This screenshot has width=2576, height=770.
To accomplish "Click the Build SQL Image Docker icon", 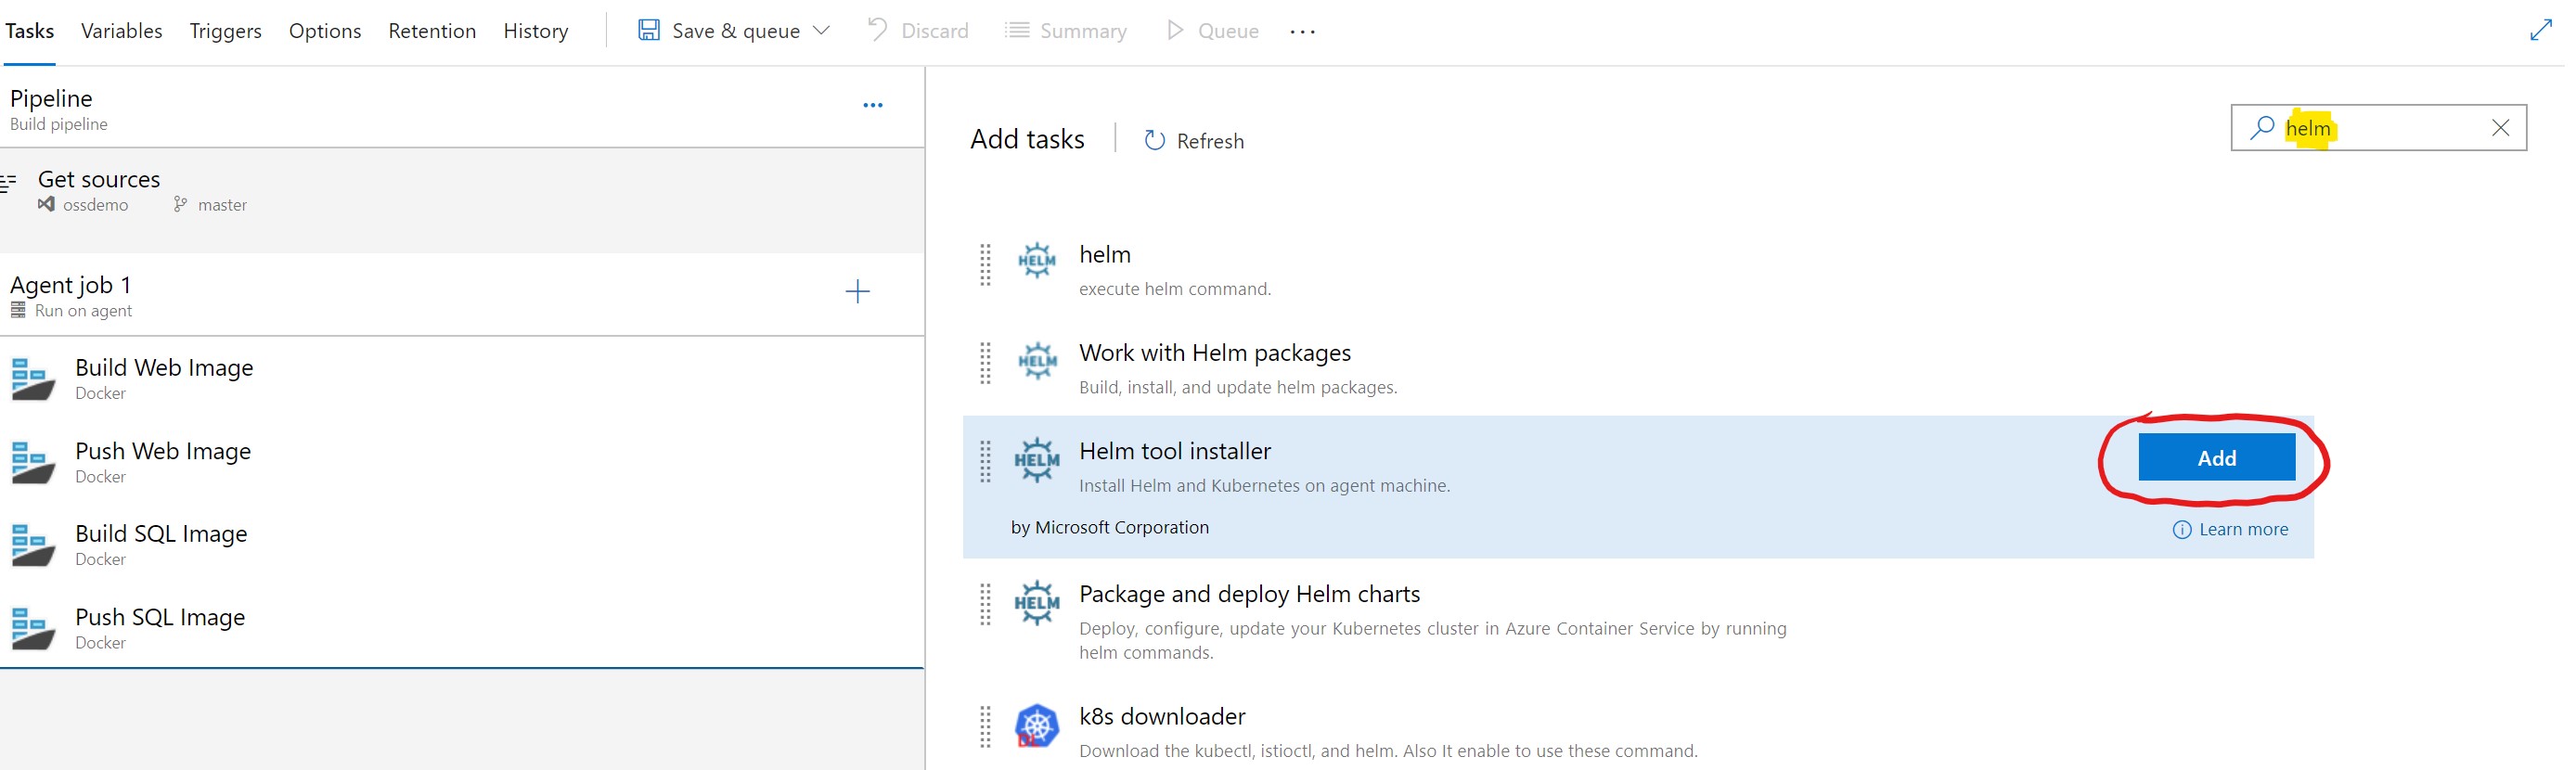I will [33, 545].
